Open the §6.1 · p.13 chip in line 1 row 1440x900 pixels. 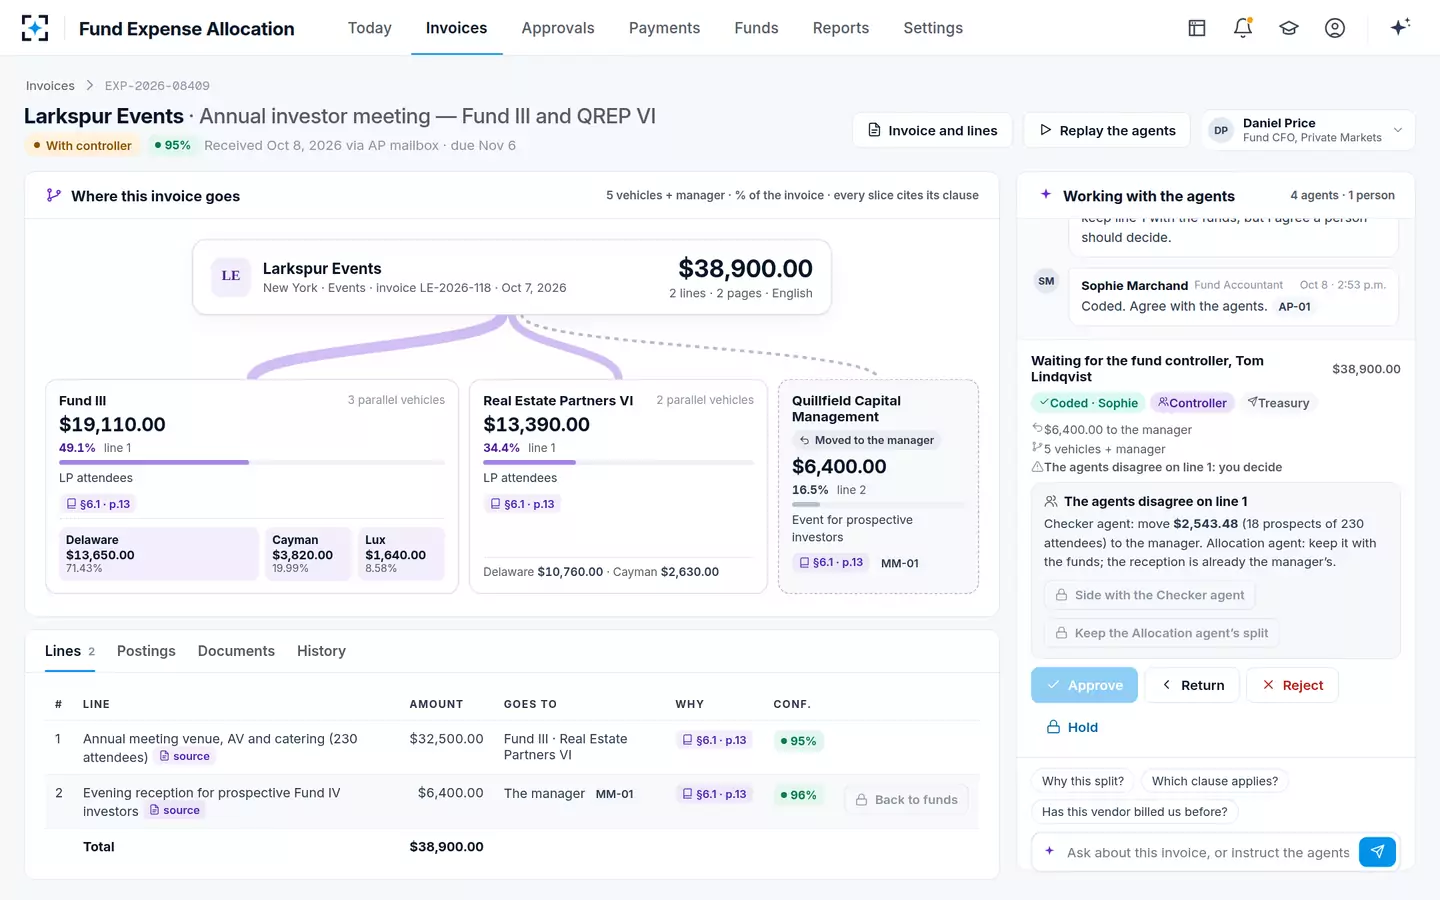[714, 740]
